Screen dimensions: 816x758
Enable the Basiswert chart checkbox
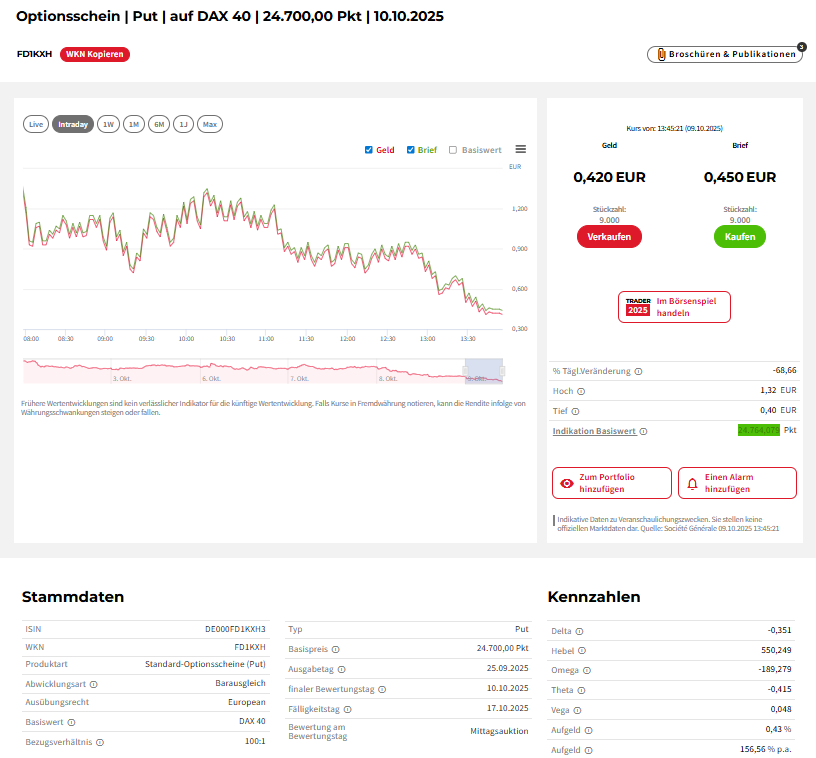453,150
